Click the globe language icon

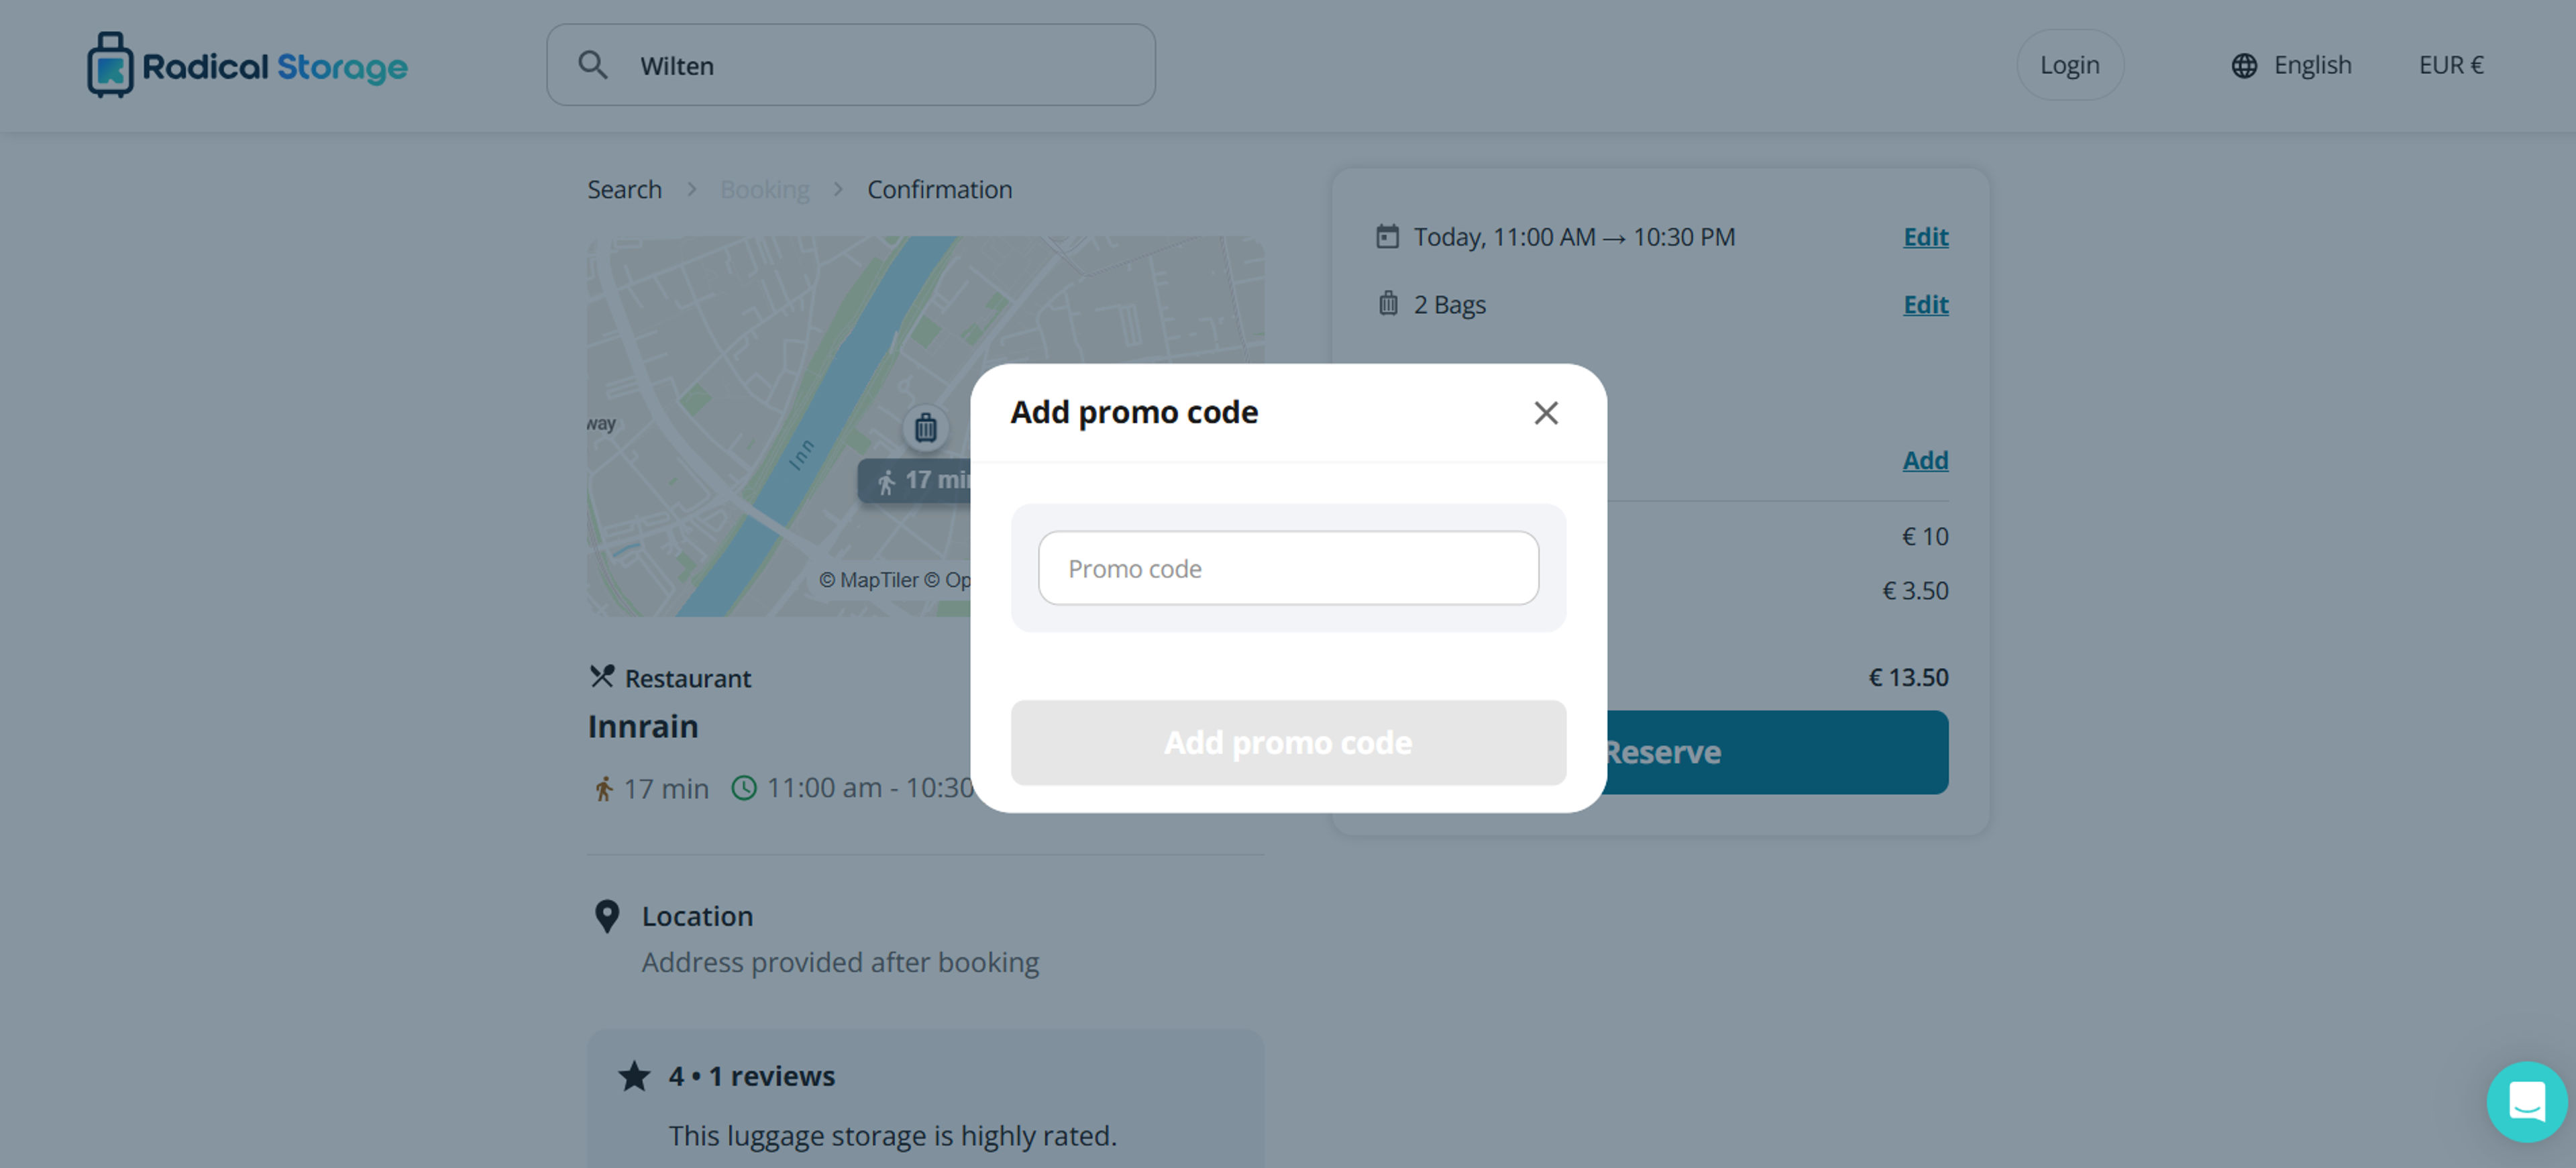tap(2244, 65)
